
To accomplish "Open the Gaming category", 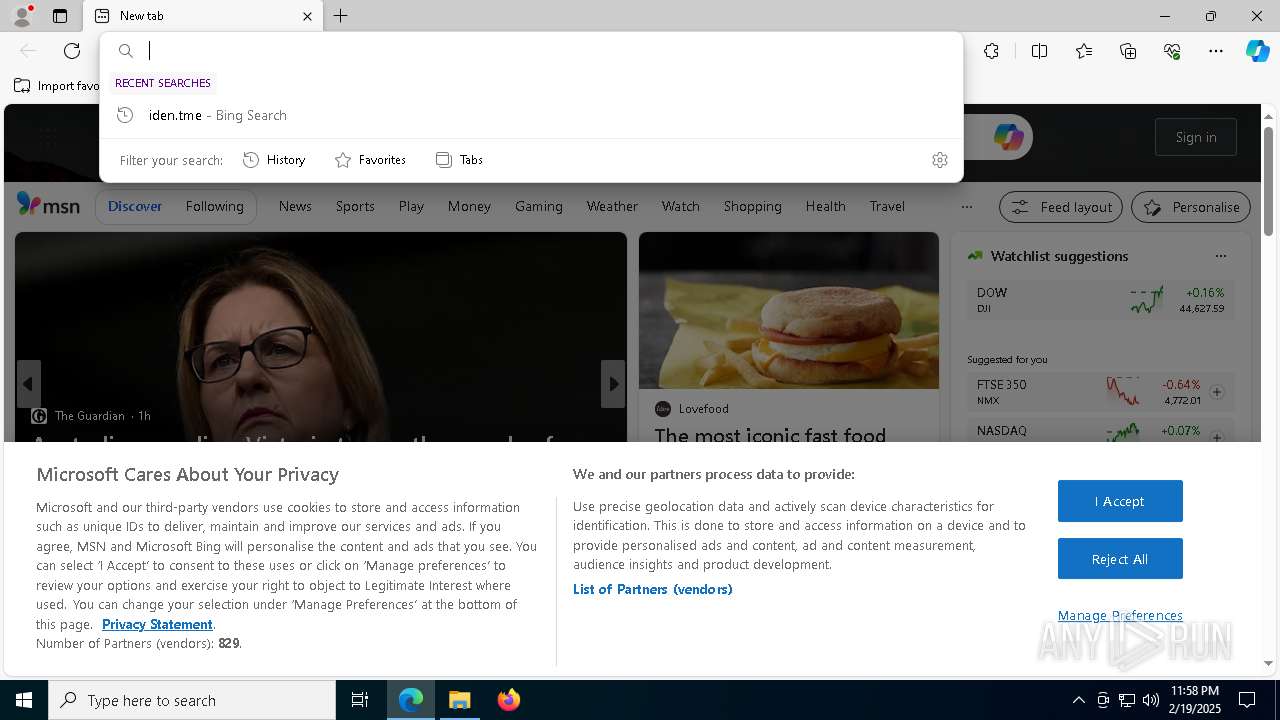I will pyautogui.click(x=539, y=206).
